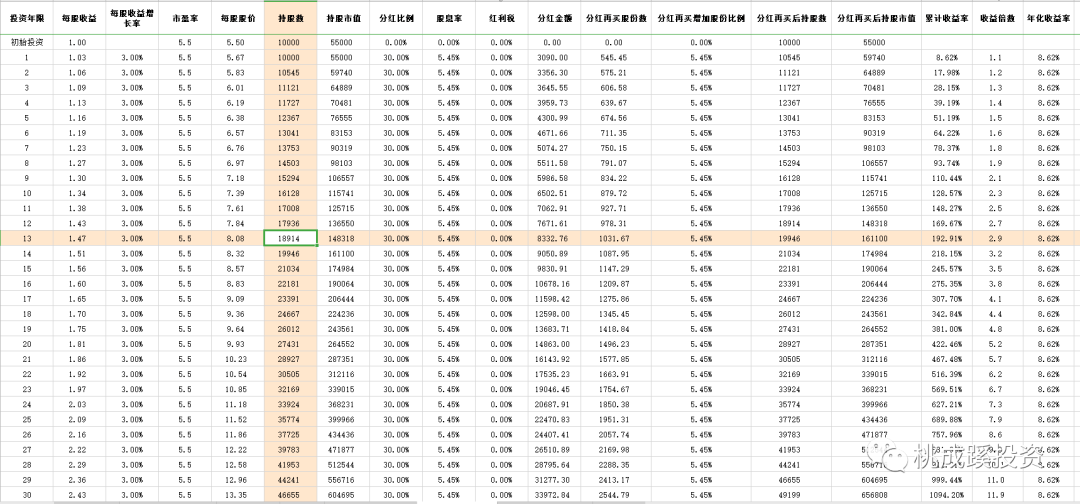
Task: Click the 每股股价 cell showing 12.58
Action: click(x=237, y=465)
